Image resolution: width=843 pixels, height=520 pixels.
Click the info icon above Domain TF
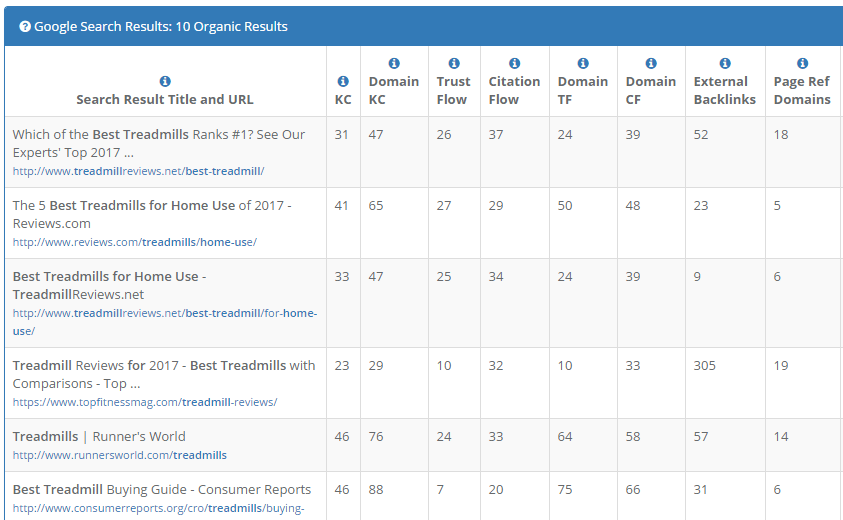pos(583,63)
